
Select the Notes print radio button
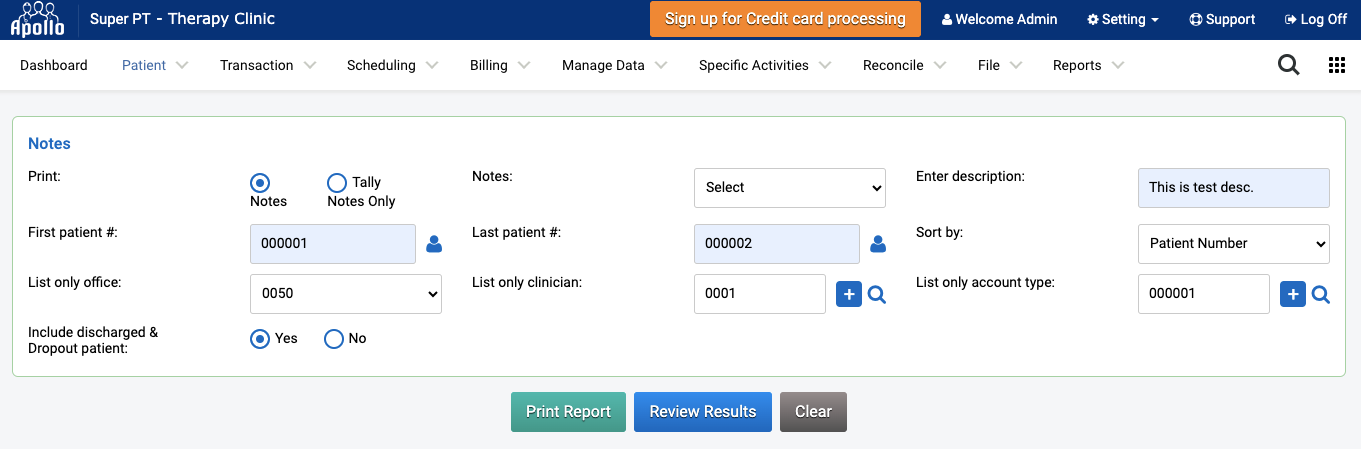[260, 183]
